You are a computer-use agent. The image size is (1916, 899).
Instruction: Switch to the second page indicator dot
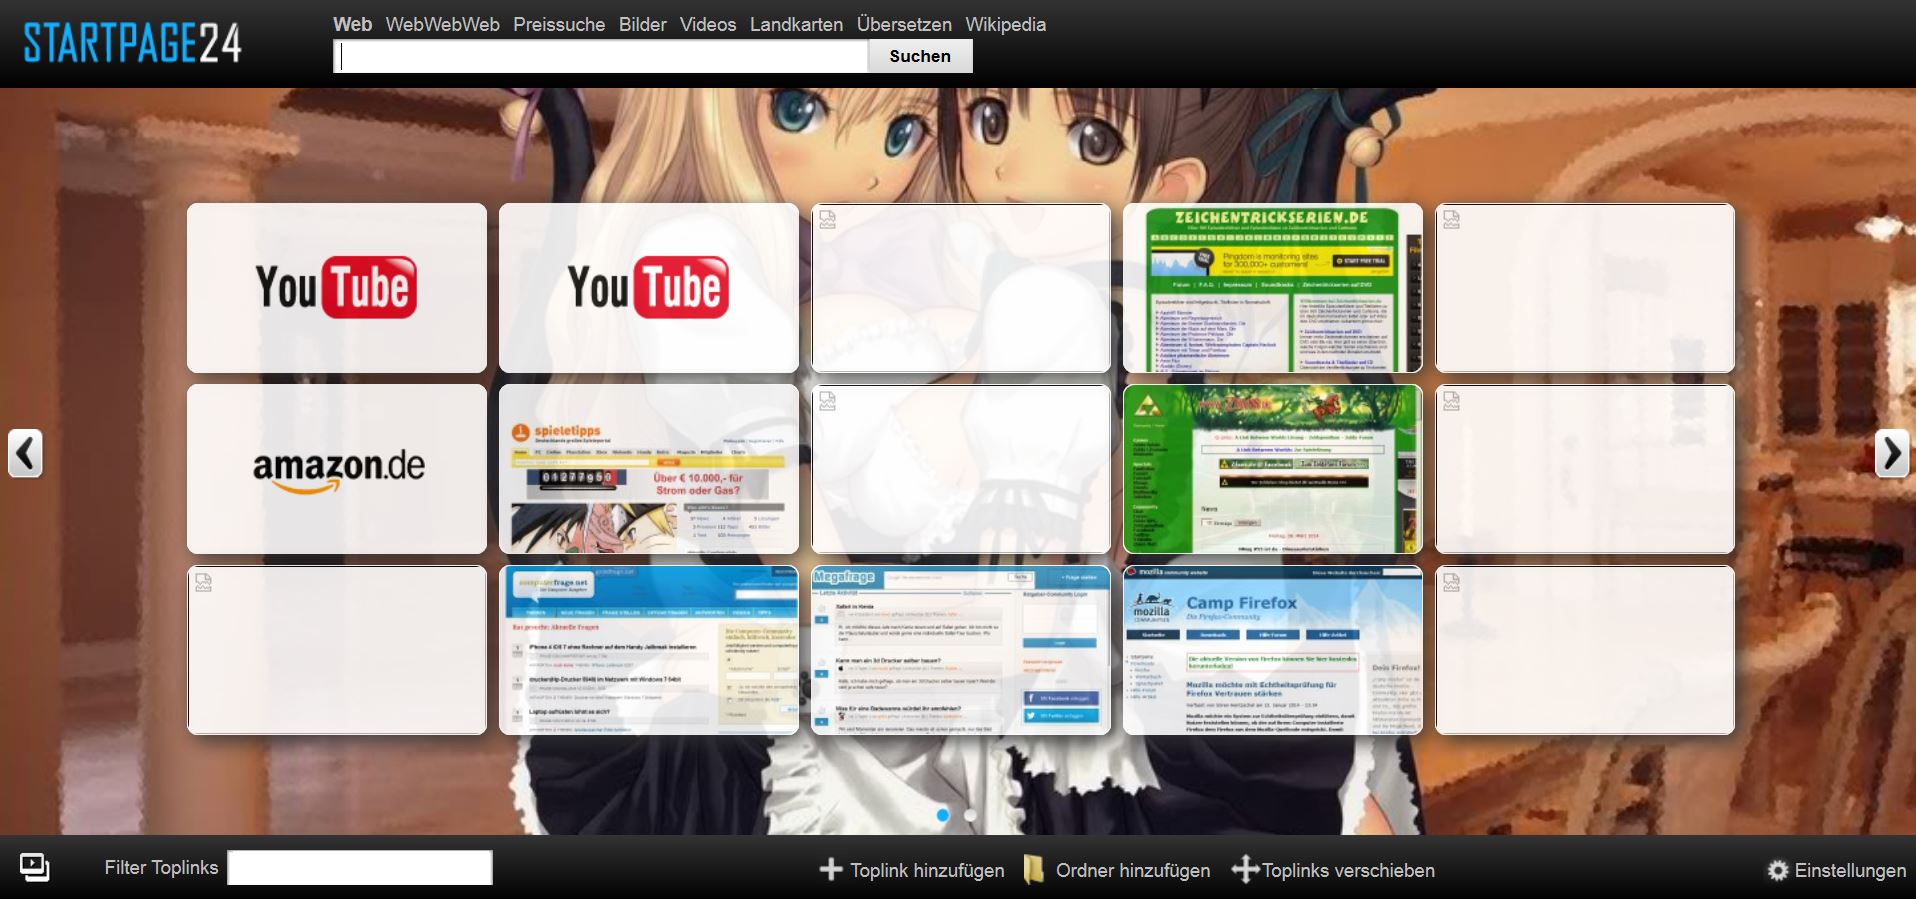(970, 815)
